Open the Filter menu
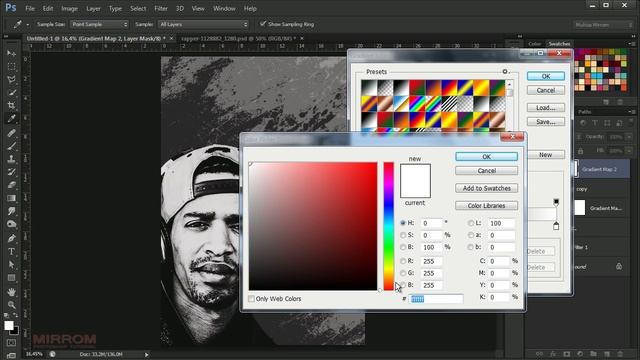Screen dimensions: 640x360 (161, 8)
